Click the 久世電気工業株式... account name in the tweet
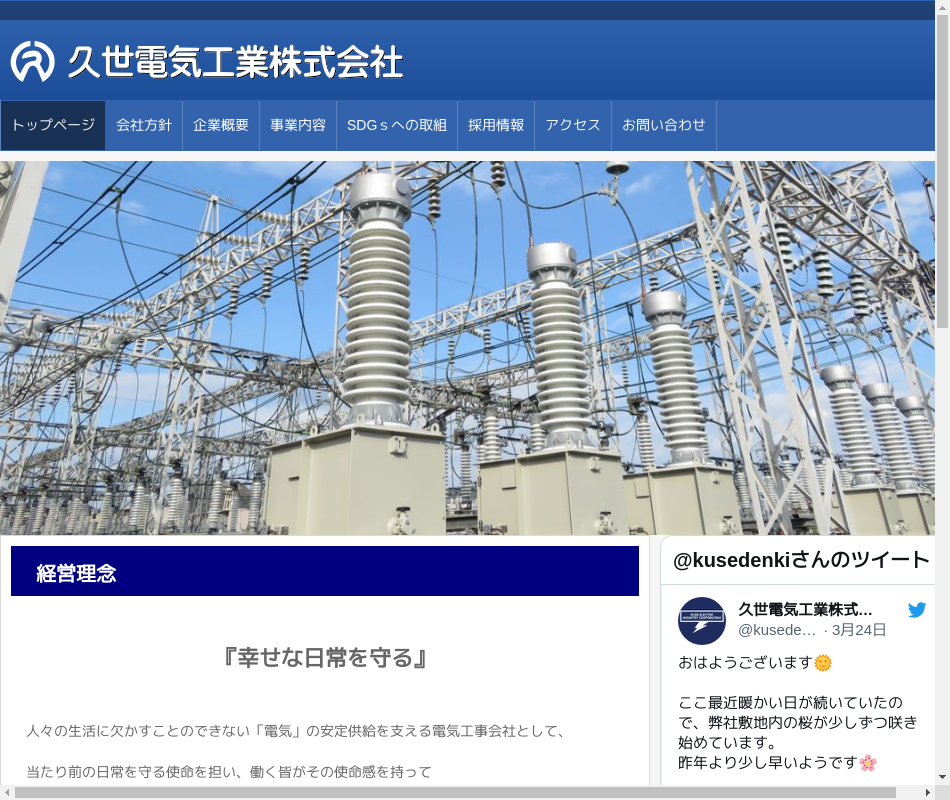Image resolution: width=950 pixels, height=800 pixels. 805,610
